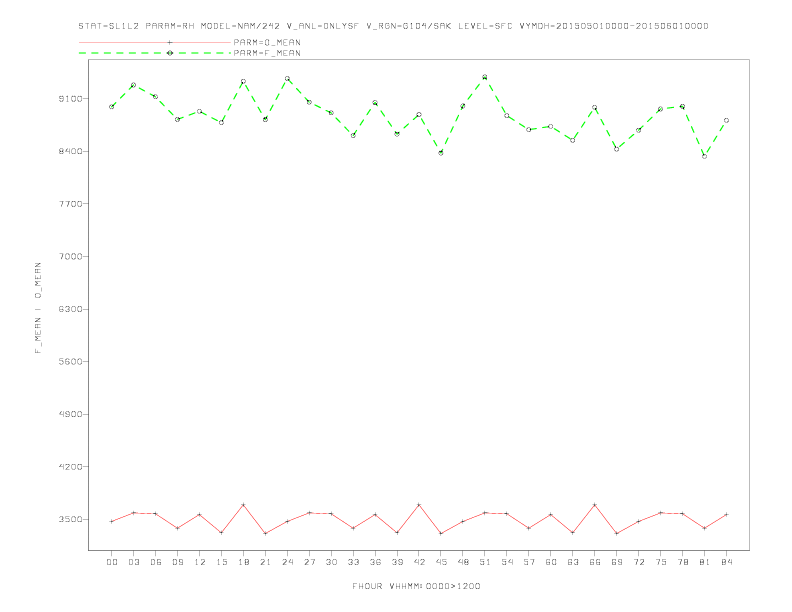Click the y-axis tick label 5600
Viewport: 792px width, 612px height.
tap(70, 362)
